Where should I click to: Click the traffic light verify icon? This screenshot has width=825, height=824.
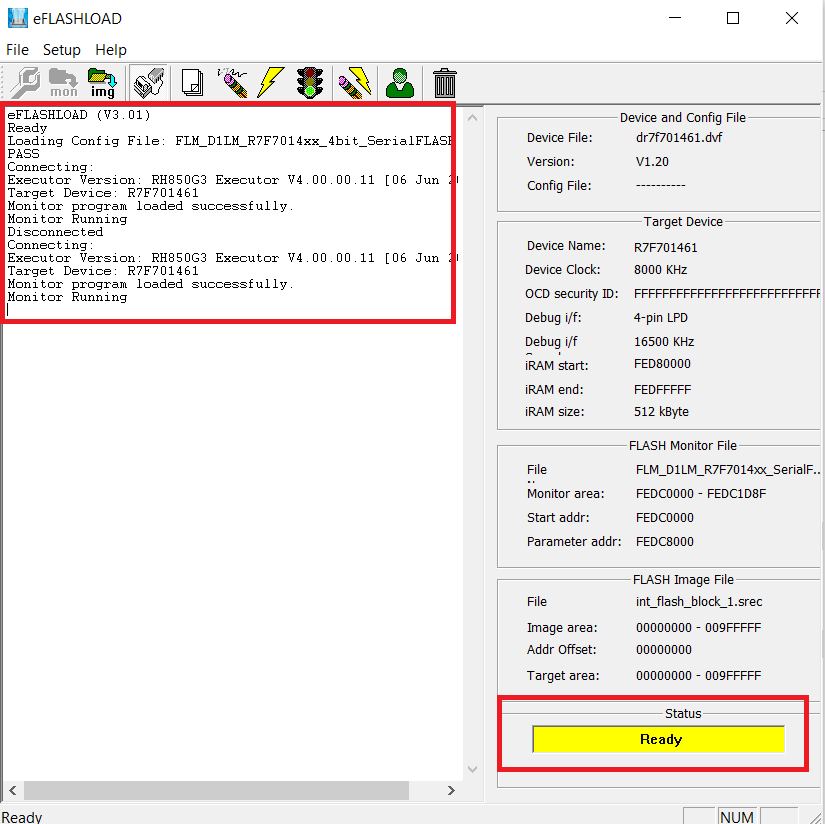pyautogui.click(x=310, y=83)
